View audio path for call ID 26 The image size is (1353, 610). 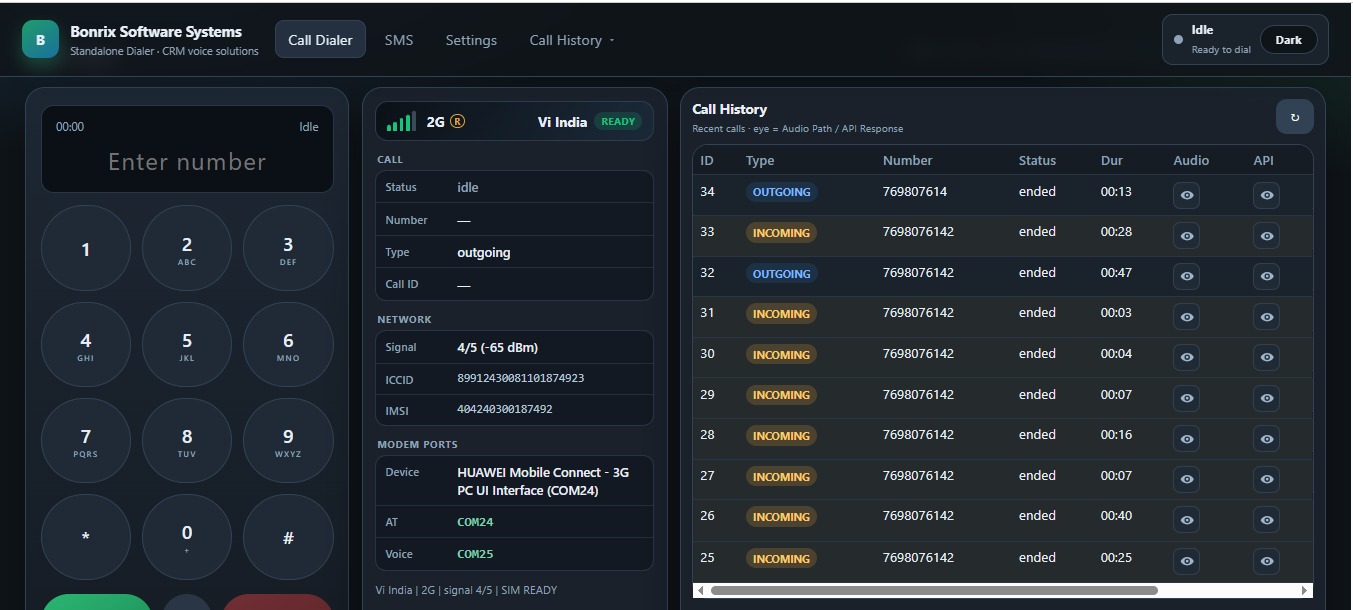(x=1187, y=520)
